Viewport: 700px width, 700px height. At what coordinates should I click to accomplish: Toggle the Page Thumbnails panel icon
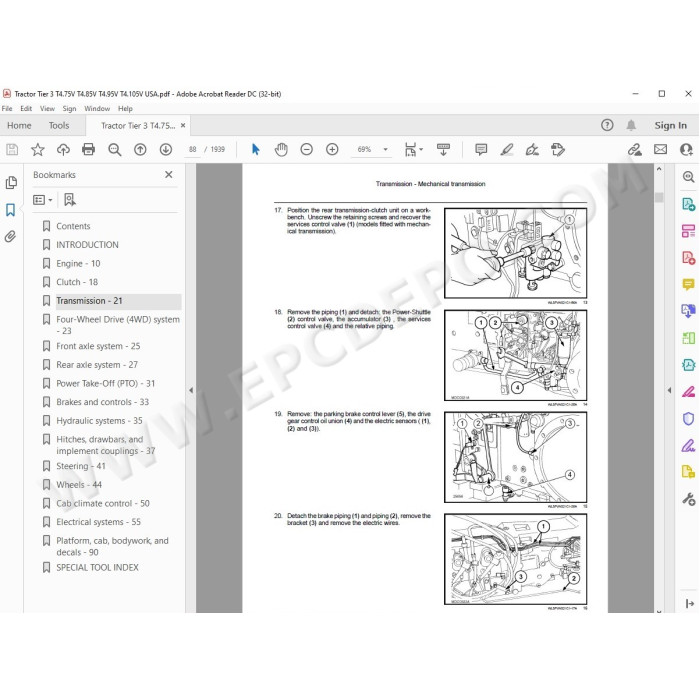click(11, 183)
